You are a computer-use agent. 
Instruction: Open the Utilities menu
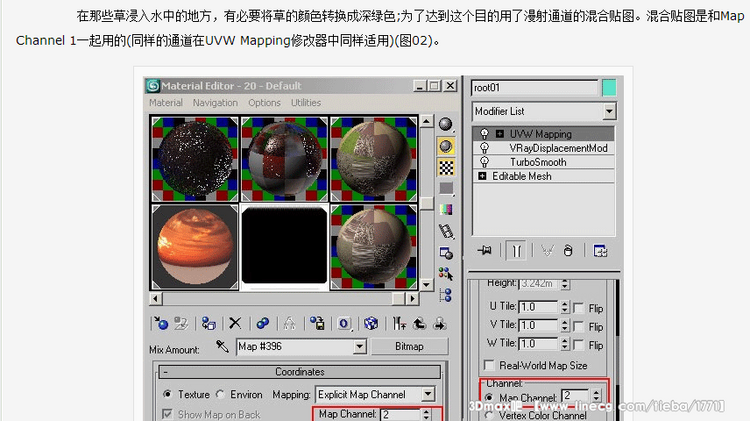[305, 102]
